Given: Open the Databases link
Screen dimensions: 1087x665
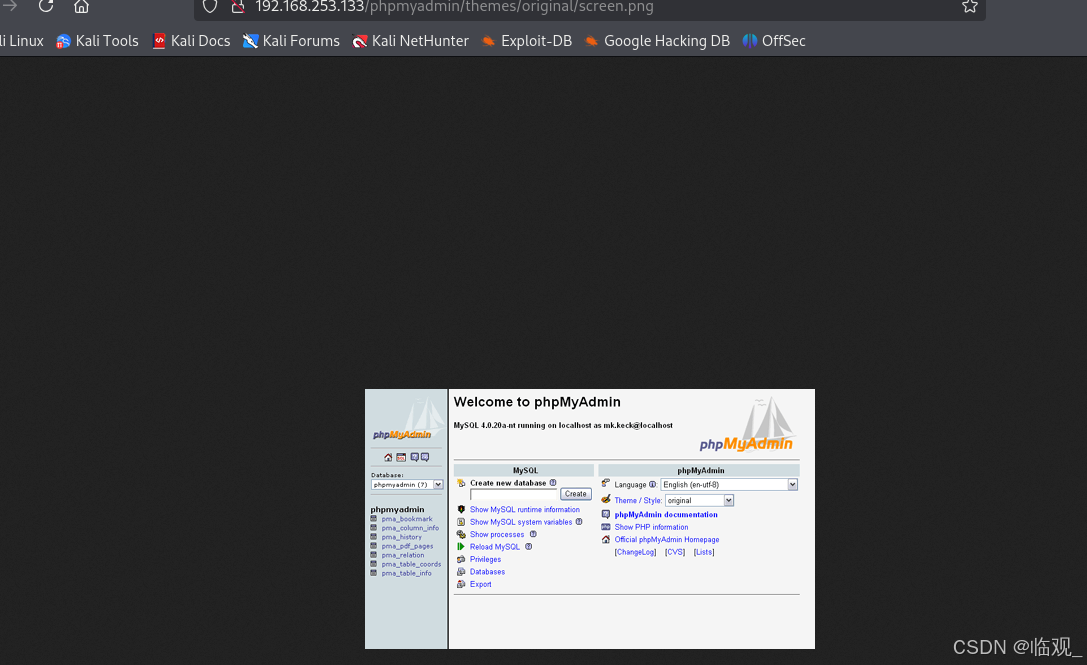Looking at the screenshot, I should pos(487,572).
